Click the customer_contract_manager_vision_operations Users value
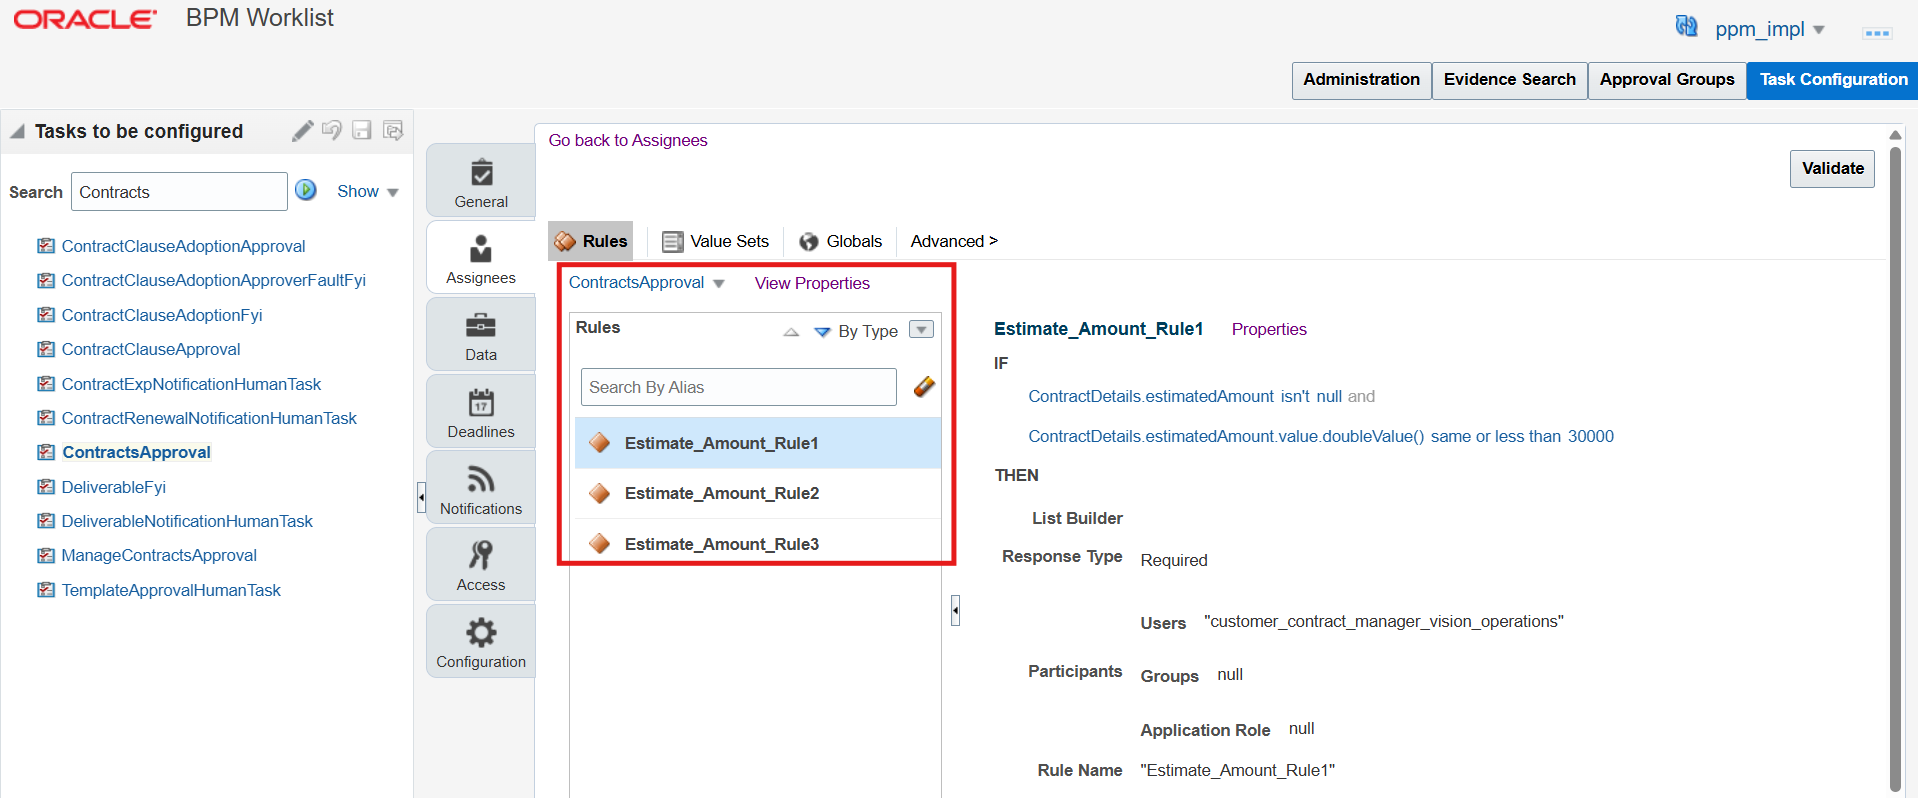Screen dimensions: 1918x798 (1384, 621)
